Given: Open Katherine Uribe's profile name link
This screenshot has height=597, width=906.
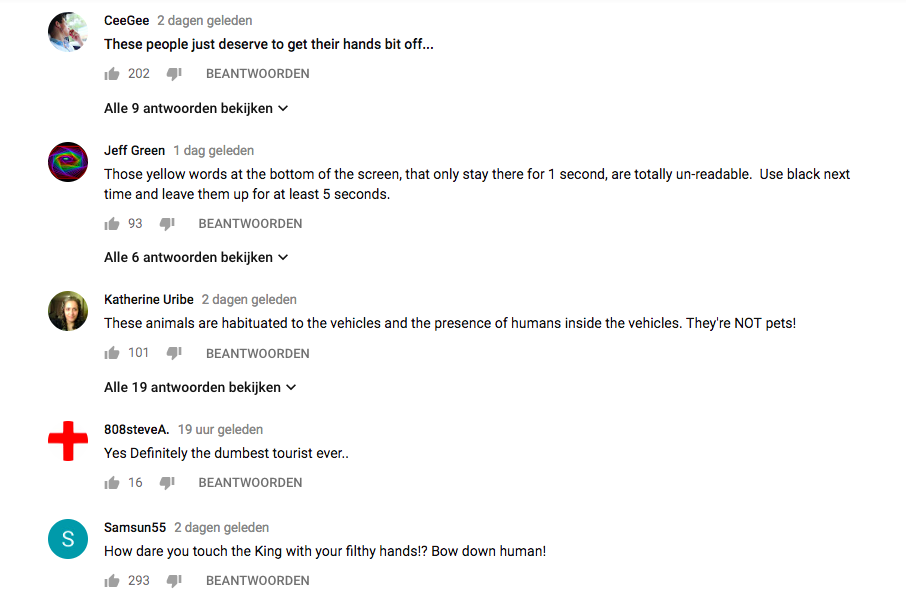Looking at the screenshot, I should tap(149, 300).
